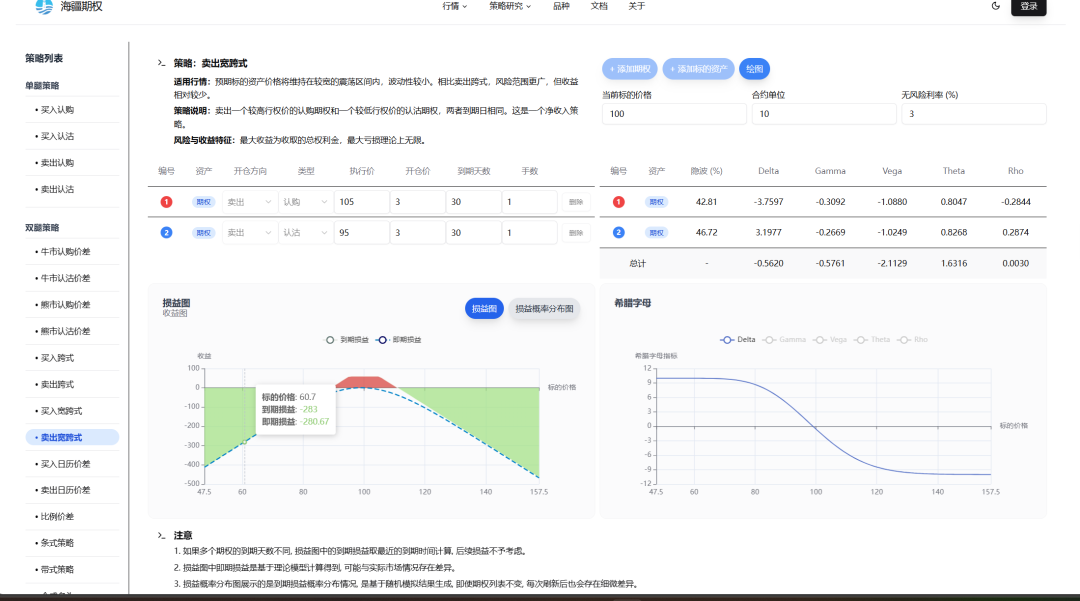Click the blue number 2 badge in the Greeks table
Screen dimensions: 1080x601
618,232
